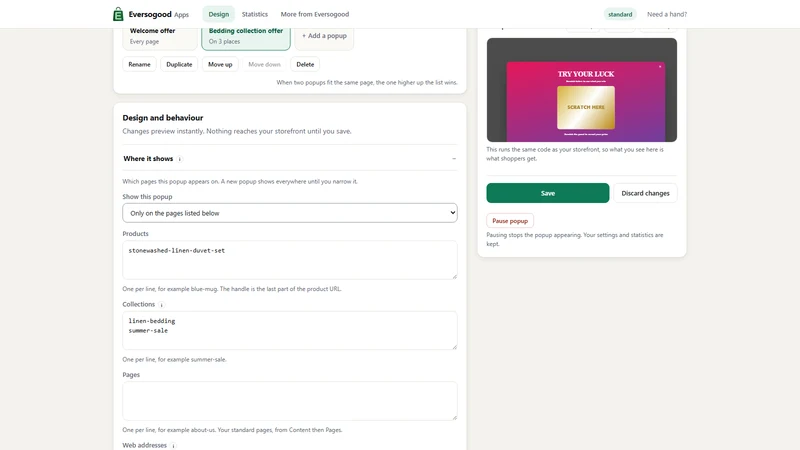Click the summer-sale collection entry
Screen dimensions: 800x450
pos(148,331)
